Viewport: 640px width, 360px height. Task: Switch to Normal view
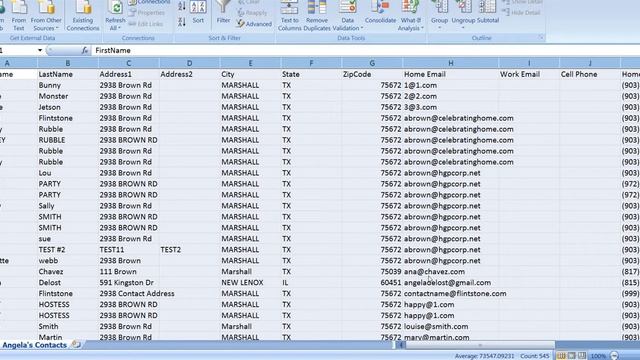[562, 356]
